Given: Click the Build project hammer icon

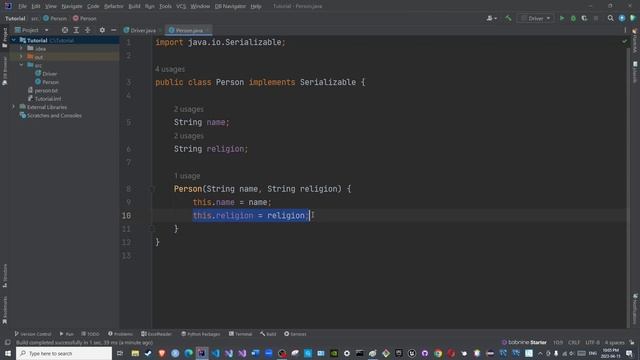Looking at the screenshot, I should (508, 18).
